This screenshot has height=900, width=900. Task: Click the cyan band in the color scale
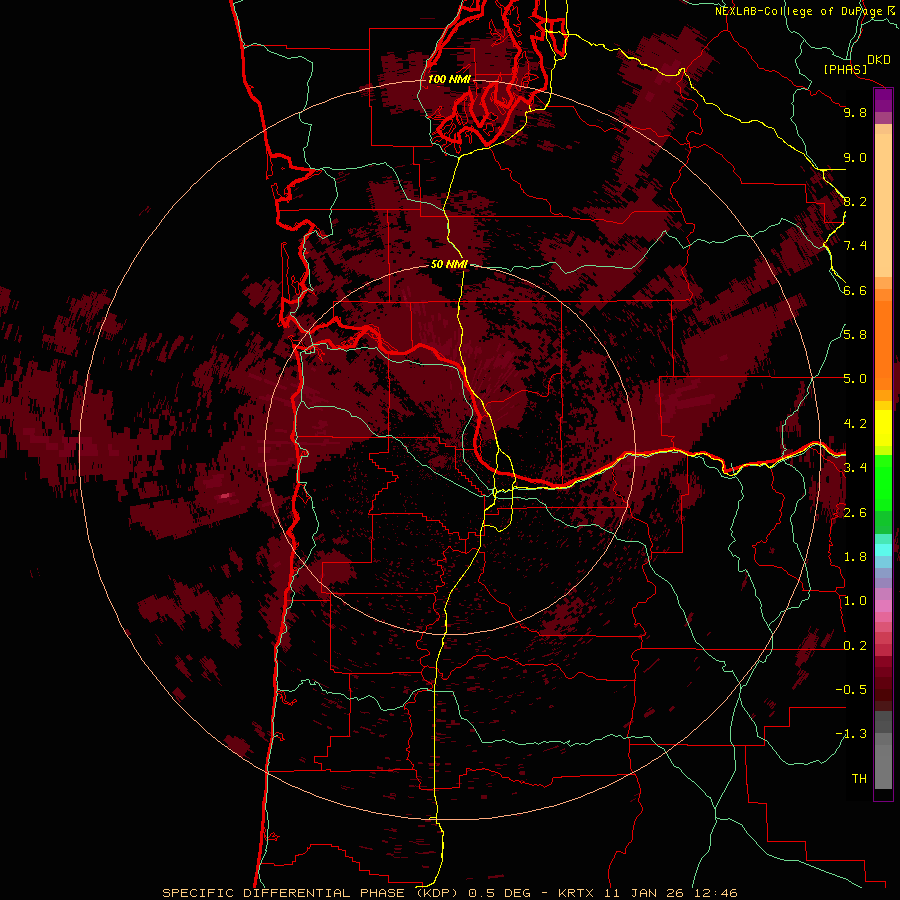pyautogui.click(x=883, y=550)
